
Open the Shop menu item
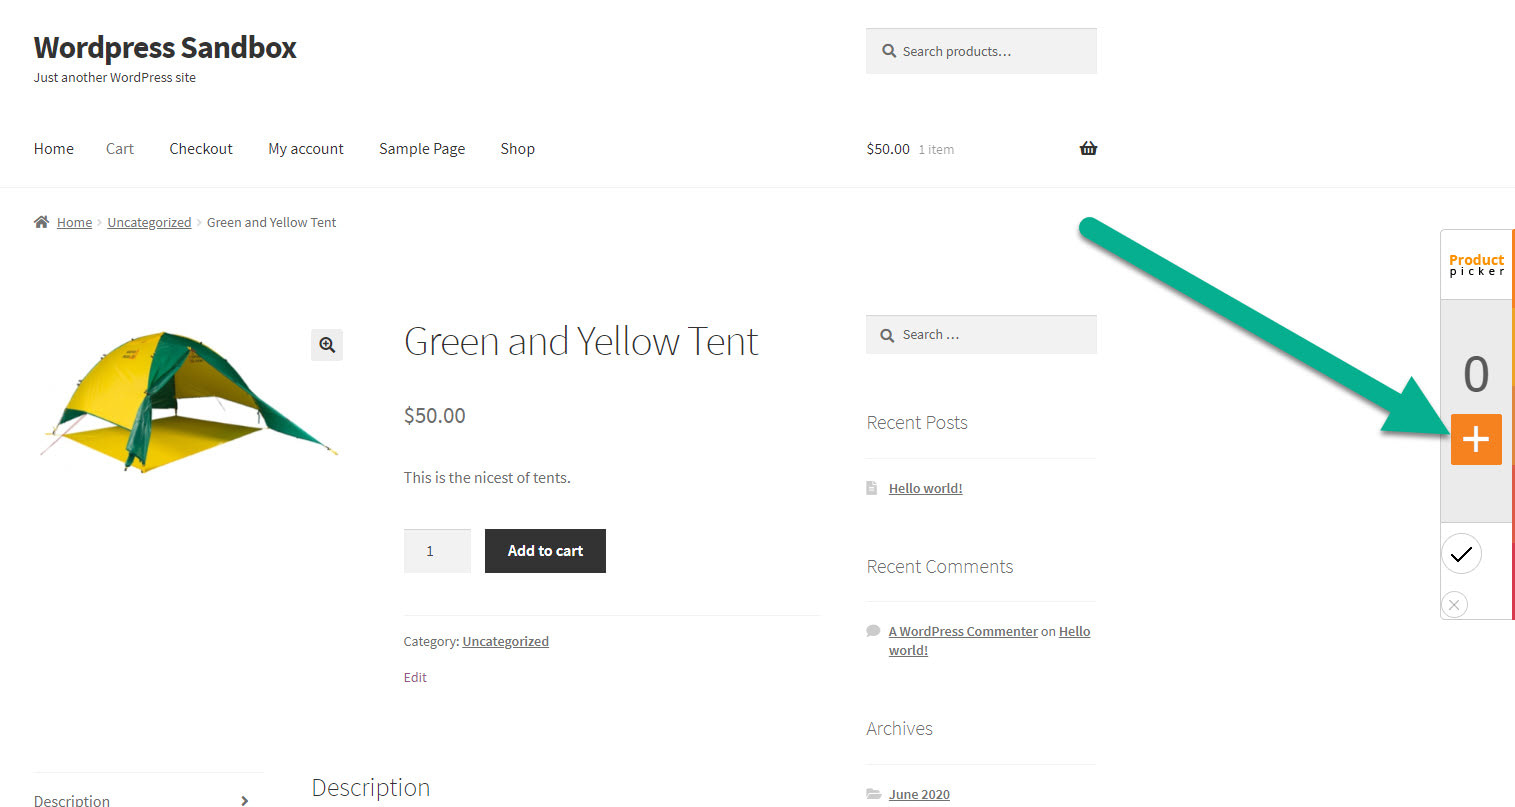tap(517, 149)
